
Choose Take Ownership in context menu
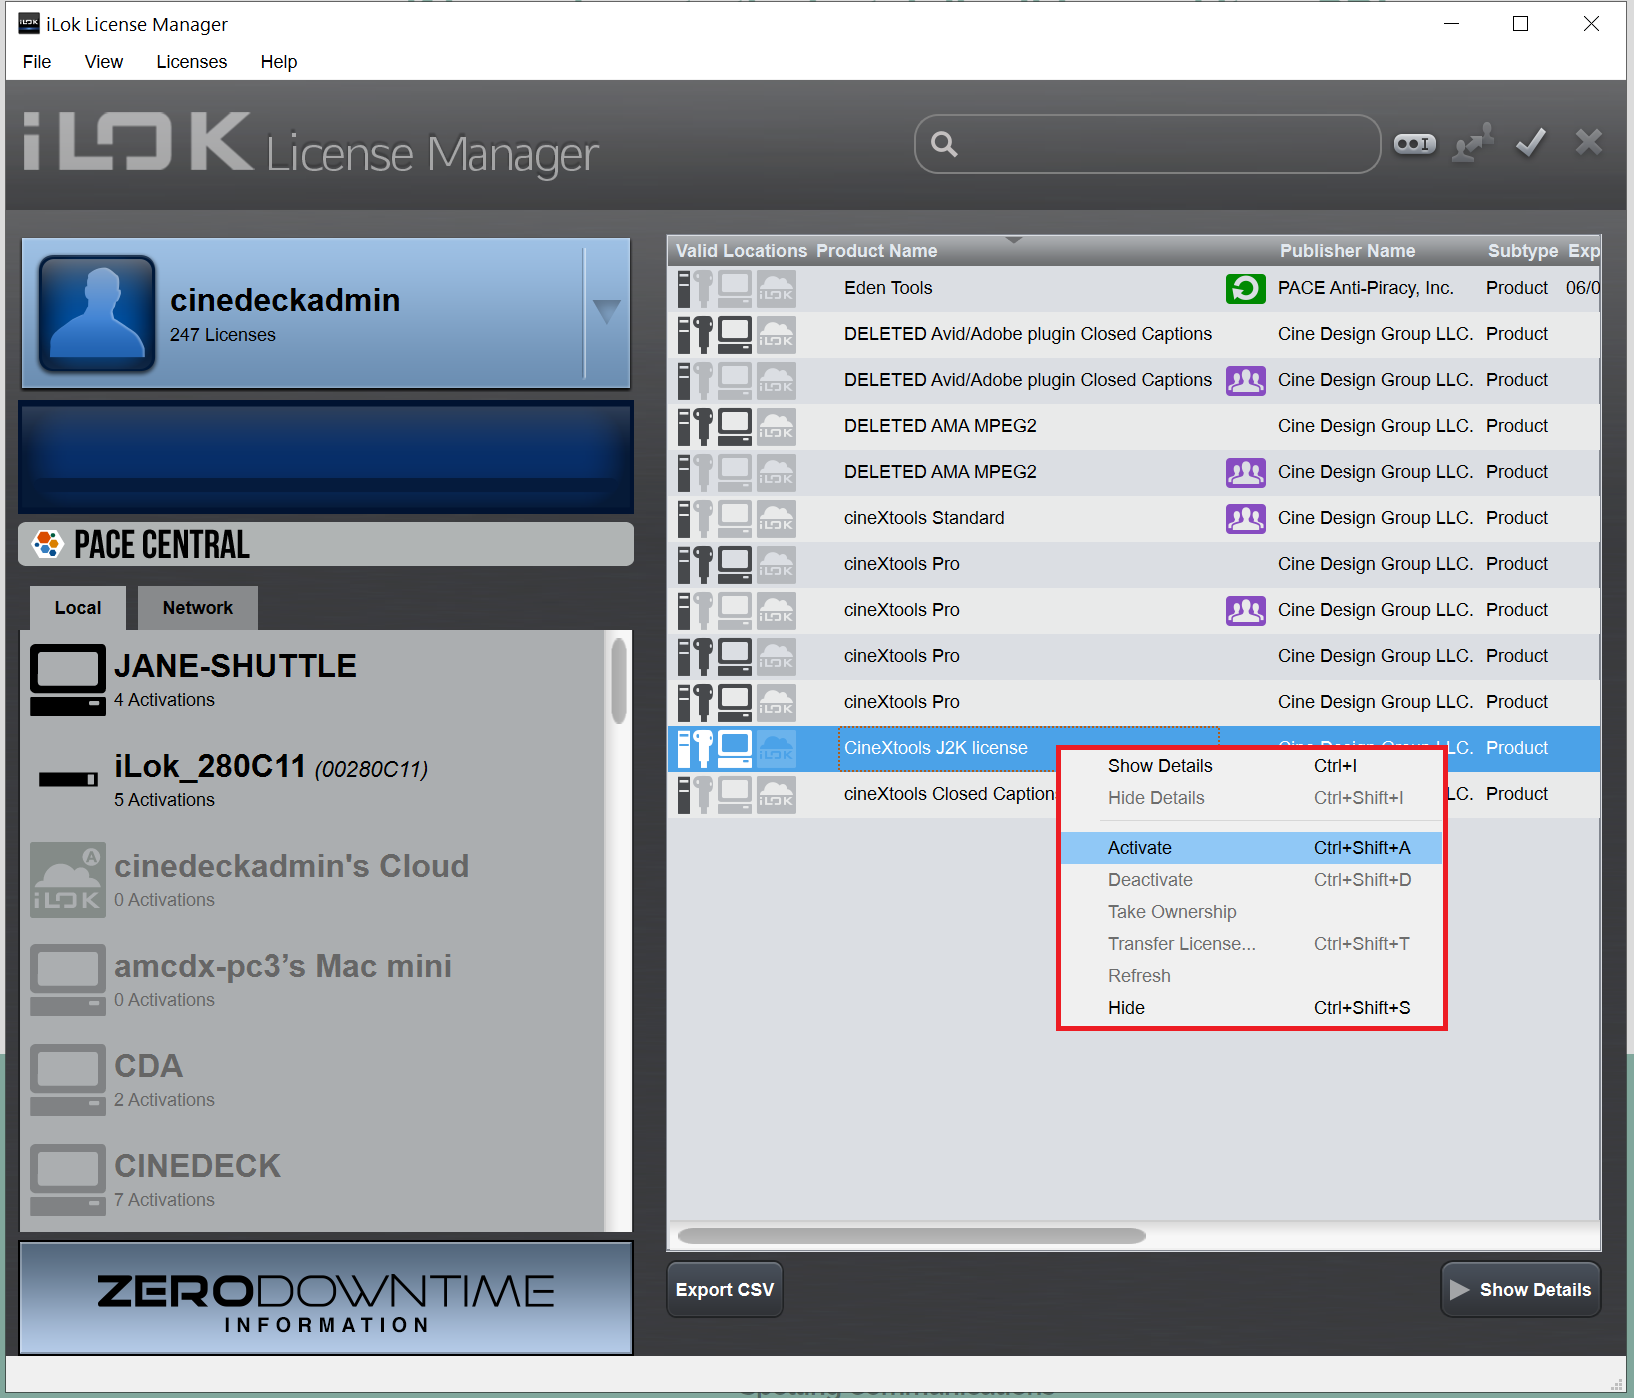tap(1251, 912)
